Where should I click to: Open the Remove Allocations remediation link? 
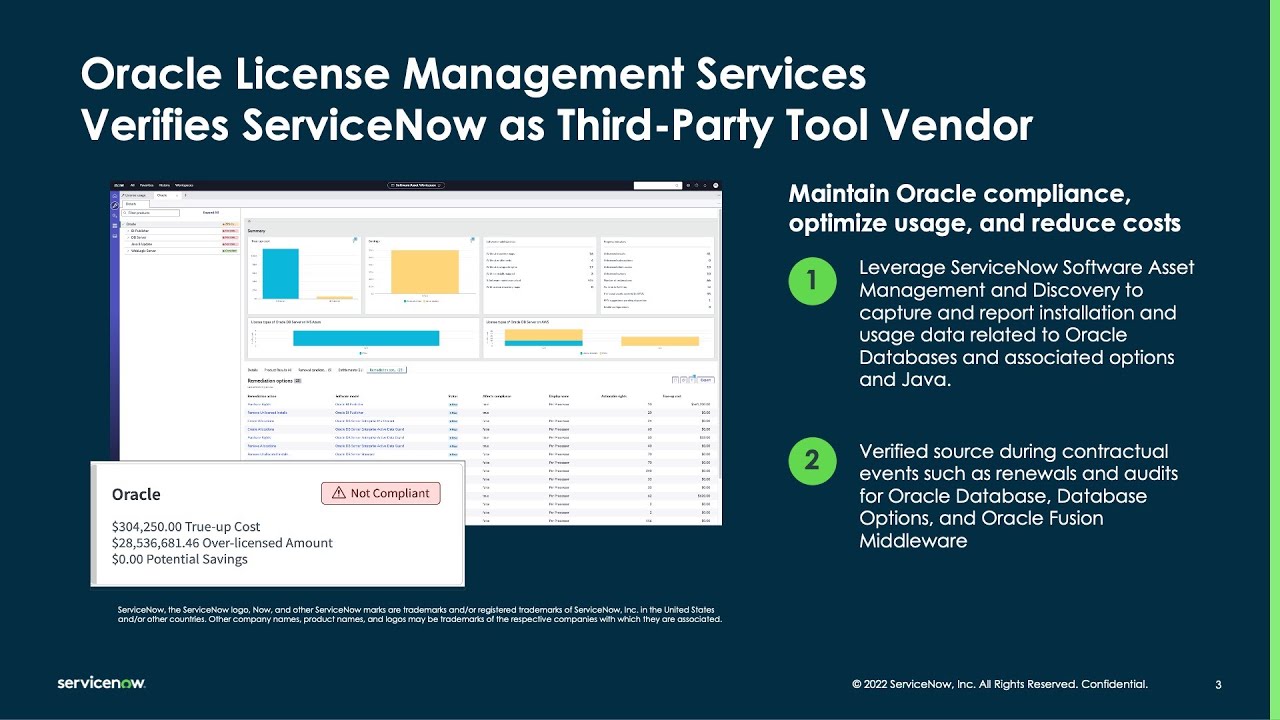(262, 445)
